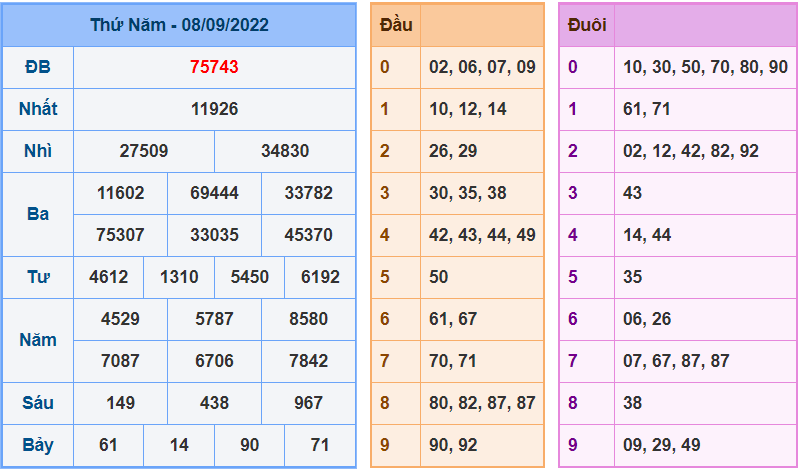Screen dimensions: 798x469
Task: Select Đầu values '02, 06, 07, 09'
Action: pyautogui.click(x=482, y=67)
